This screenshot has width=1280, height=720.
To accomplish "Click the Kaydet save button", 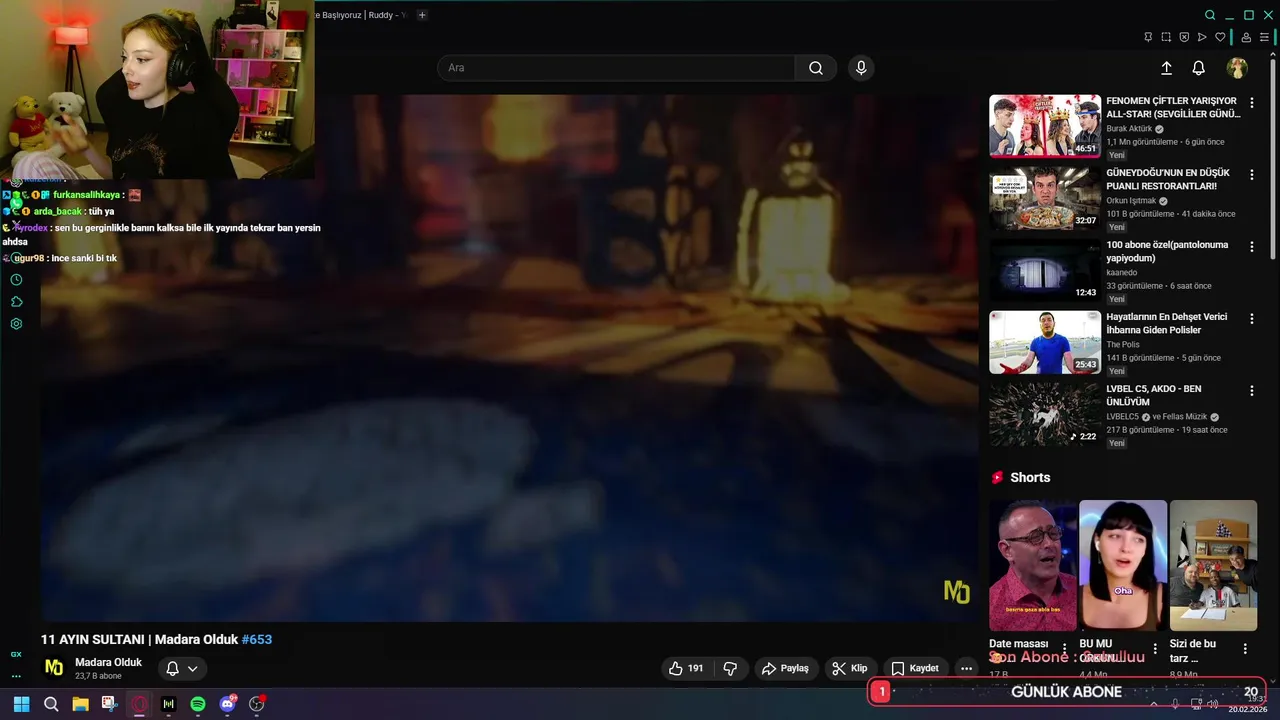I will (x=915, y=668).
